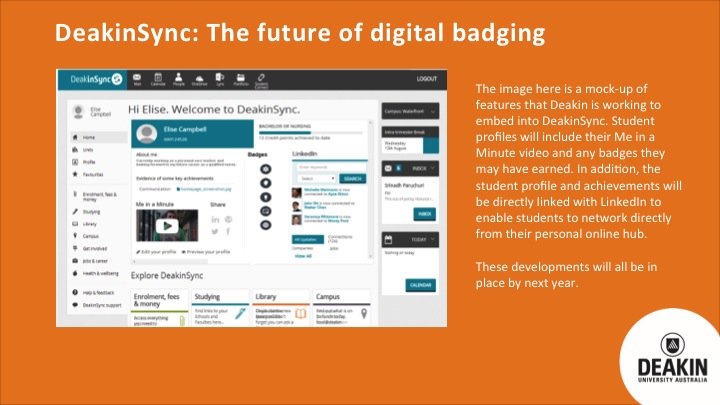The width and height of the screenshot is (720, 405).
Task: Open the LinkedIn Select dropdown
Action: 317,179
